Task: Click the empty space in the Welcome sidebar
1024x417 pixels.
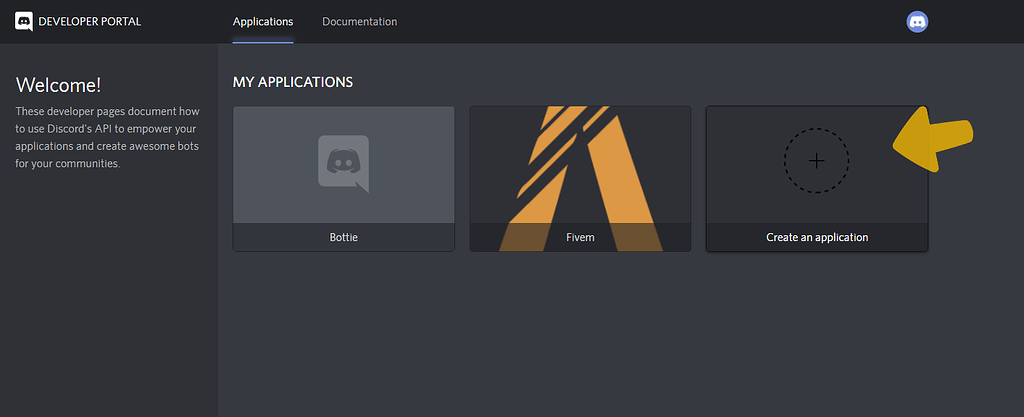Action: tap(108, 294)
